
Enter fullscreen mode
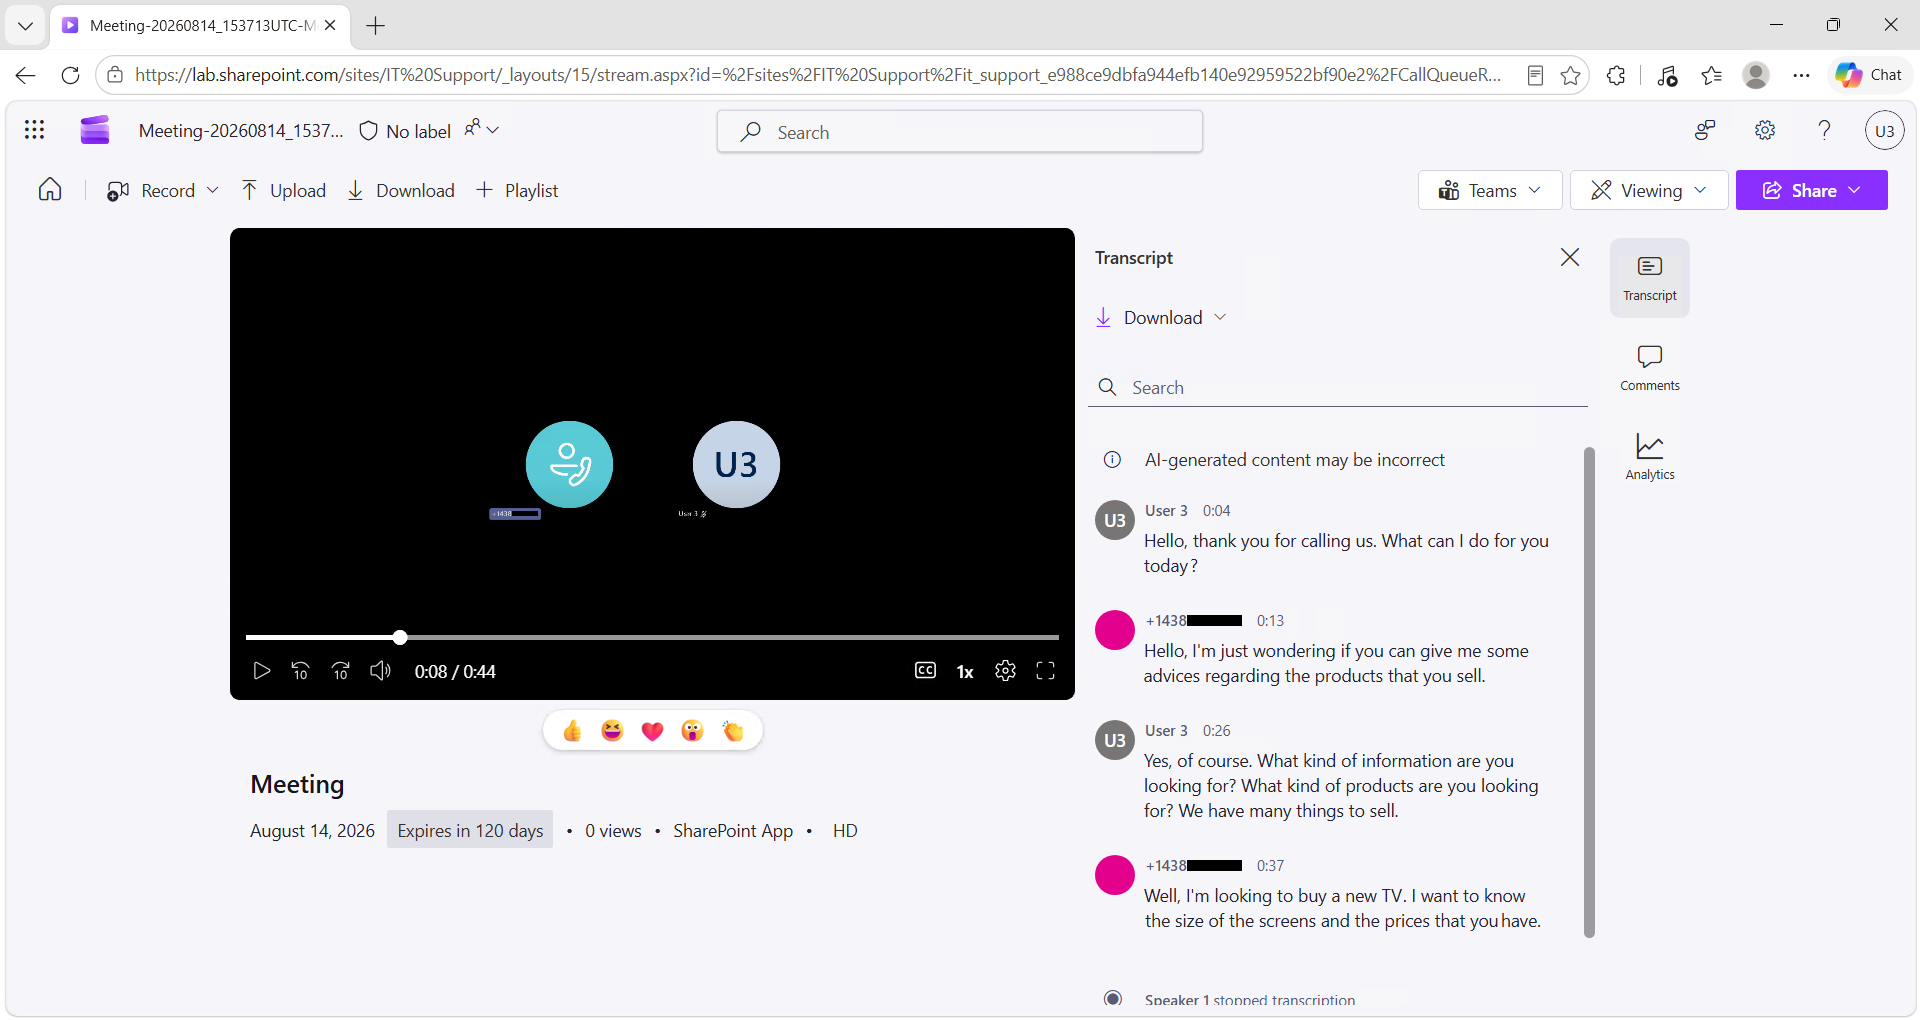pyautogui.click(x=1046, y=671)
